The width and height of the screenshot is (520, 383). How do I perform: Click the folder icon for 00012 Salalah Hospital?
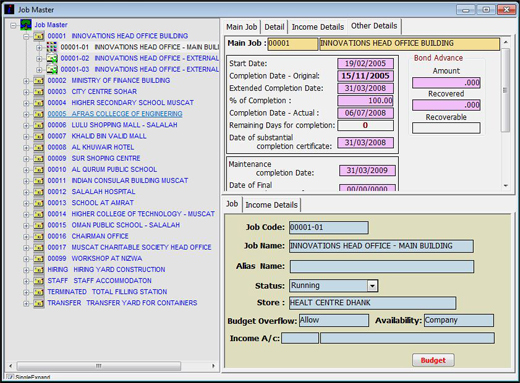coord(39,192)
